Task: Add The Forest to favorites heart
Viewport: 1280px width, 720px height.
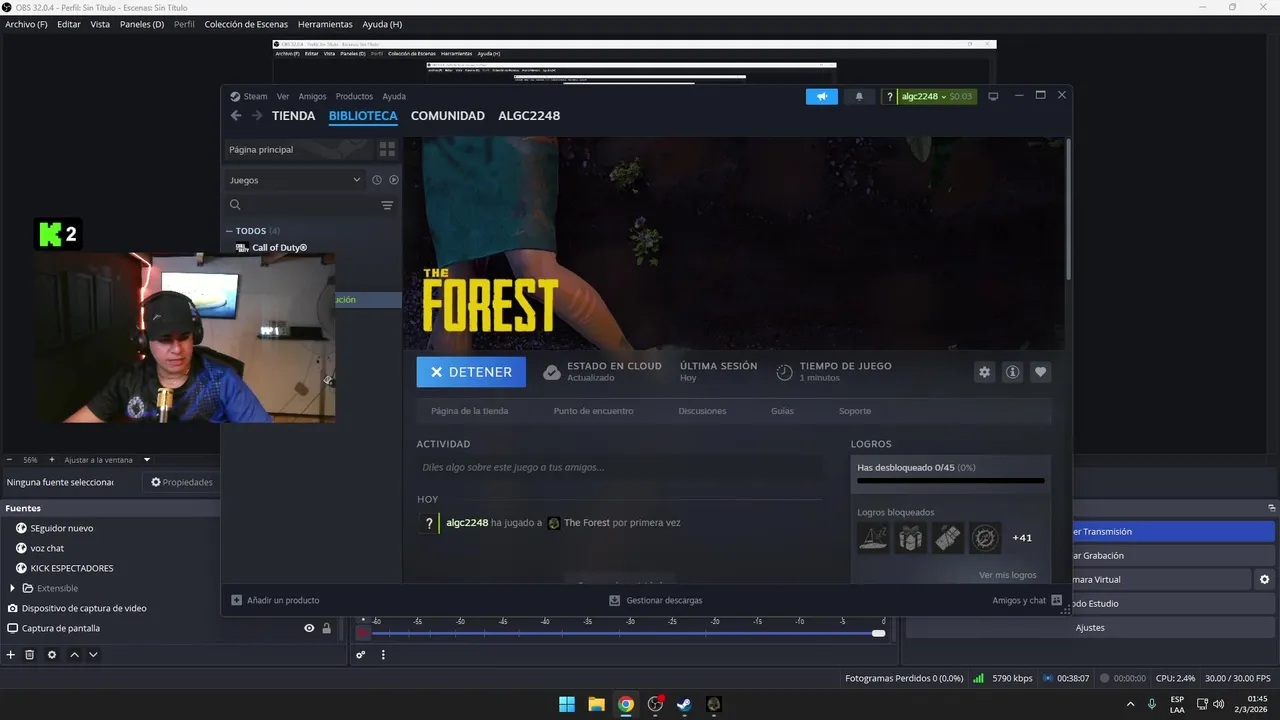Action: pyautogui.click(x=1041, y=372)
